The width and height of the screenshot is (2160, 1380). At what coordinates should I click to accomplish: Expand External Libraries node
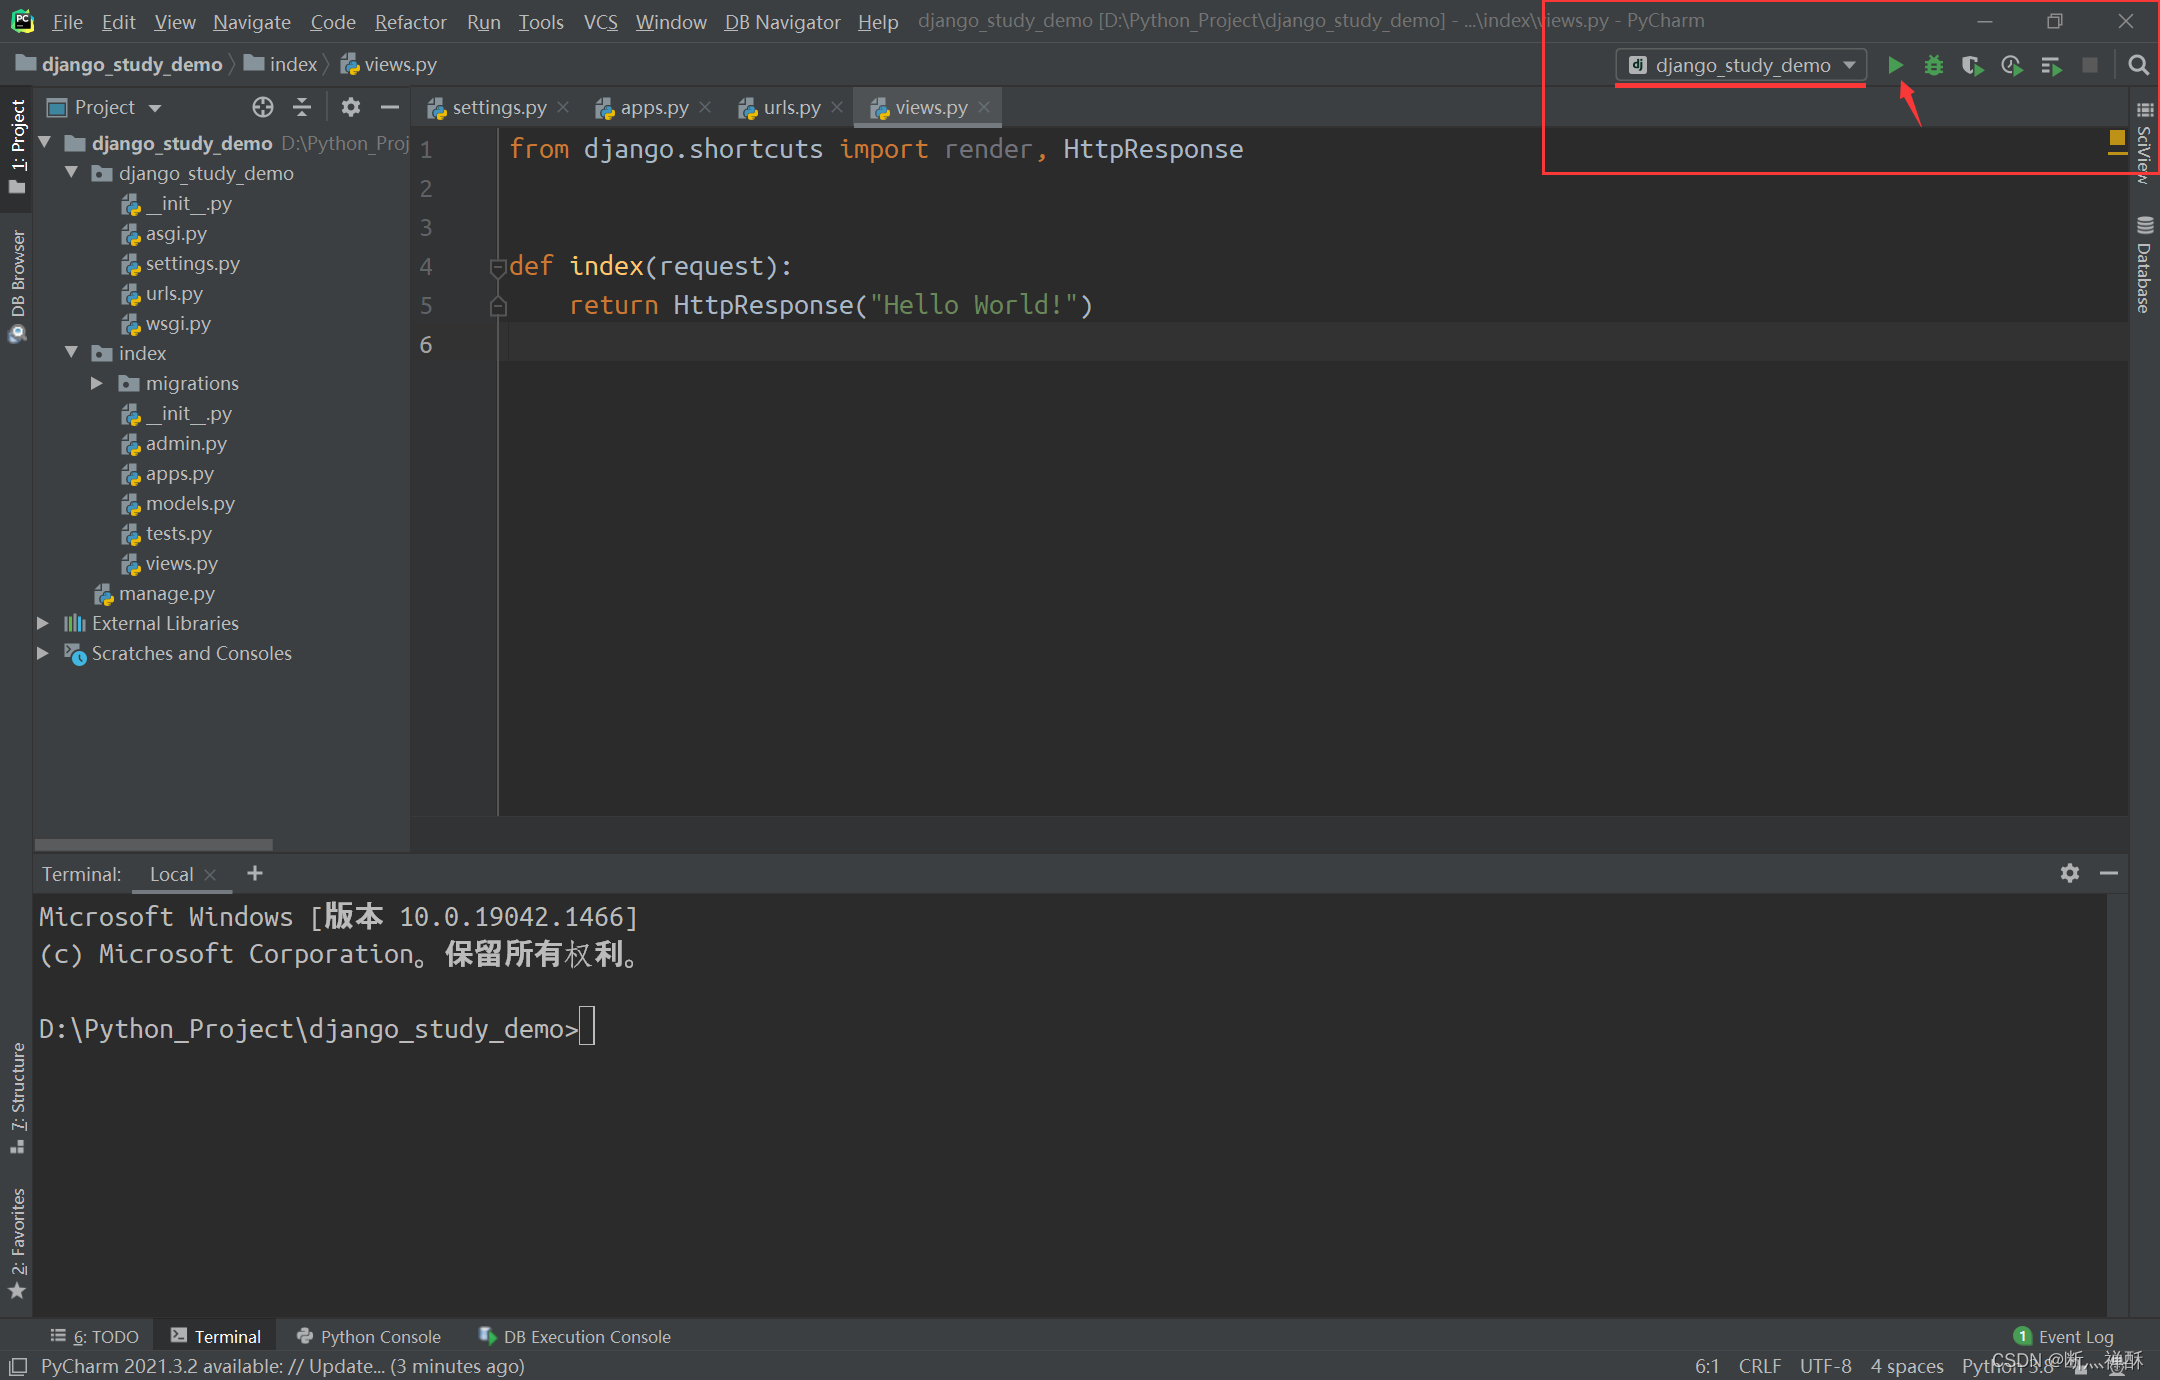pyautogui.click(x=43, y=623)
